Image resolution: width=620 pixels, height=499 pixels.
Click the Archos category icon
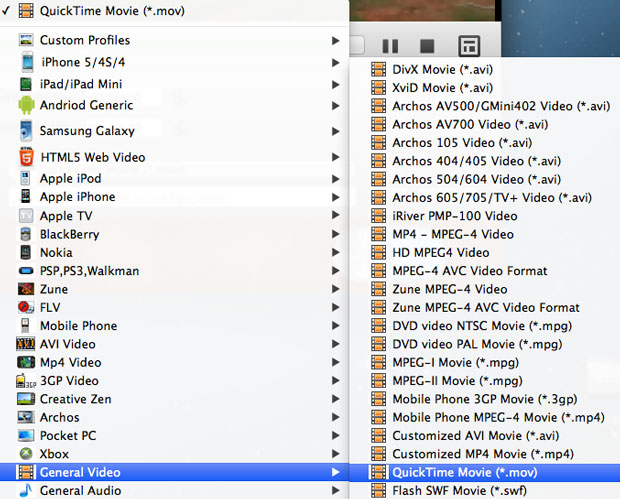point(26,417)
